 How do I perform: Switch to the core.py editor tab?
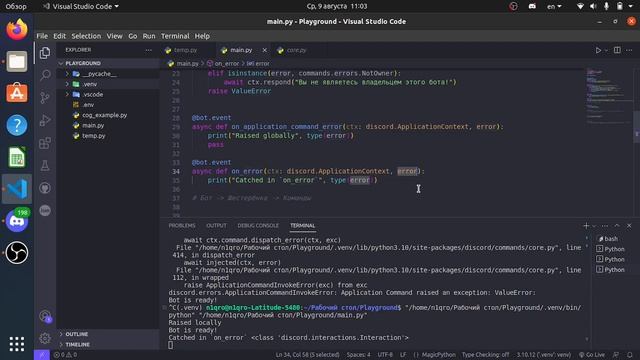pyautogui.click(x=296, y=50)
